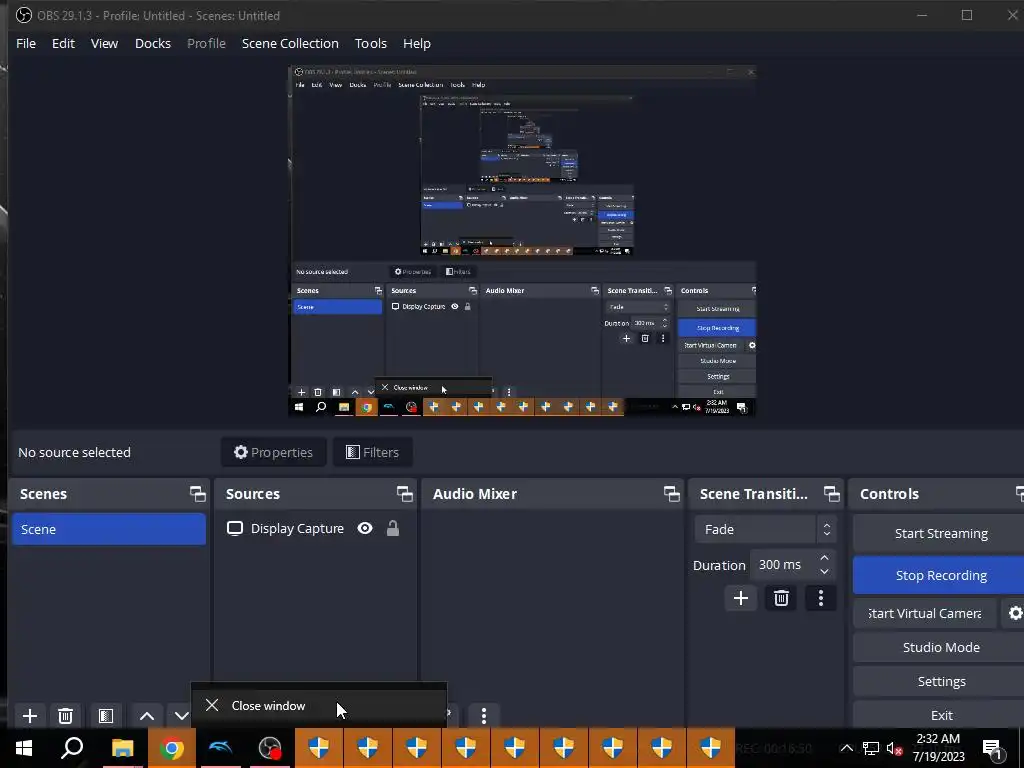Click the OBS logo in title bar
The image size is (1024, 768).
pyautogui.click(x=24, y=15)
